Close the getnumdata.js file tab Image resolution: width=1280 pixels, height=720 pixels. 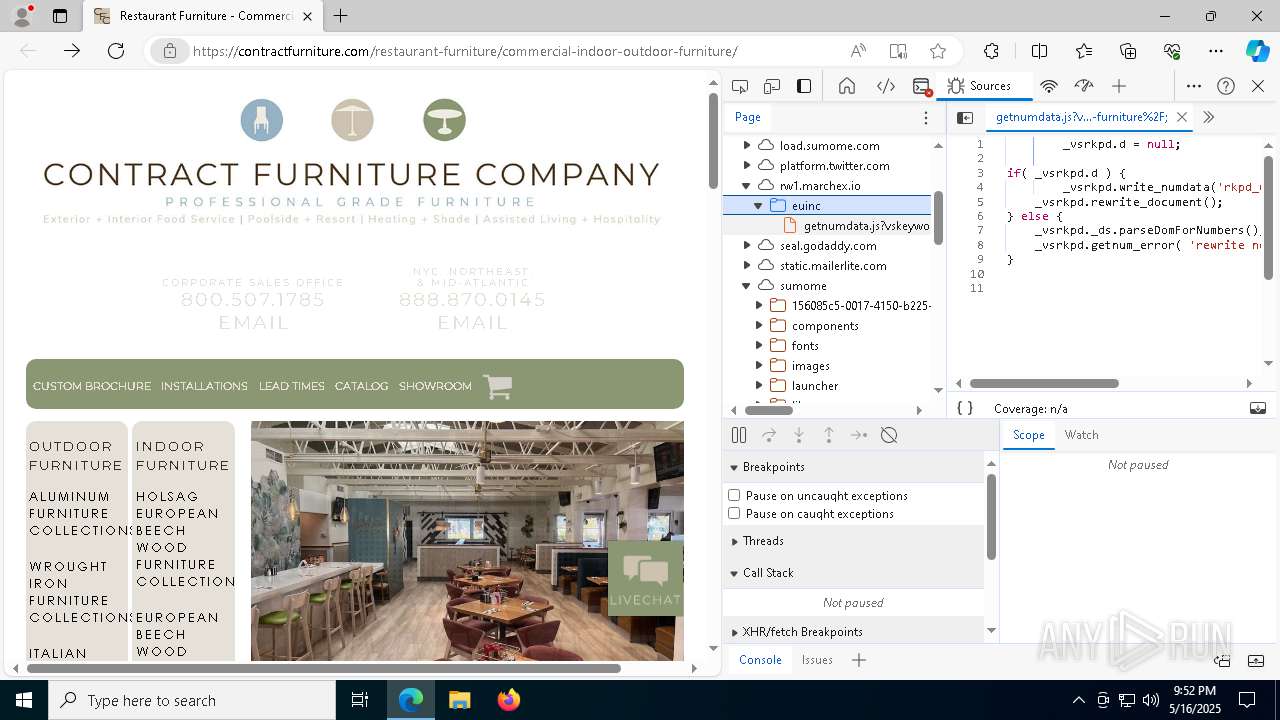[1182, 117]
